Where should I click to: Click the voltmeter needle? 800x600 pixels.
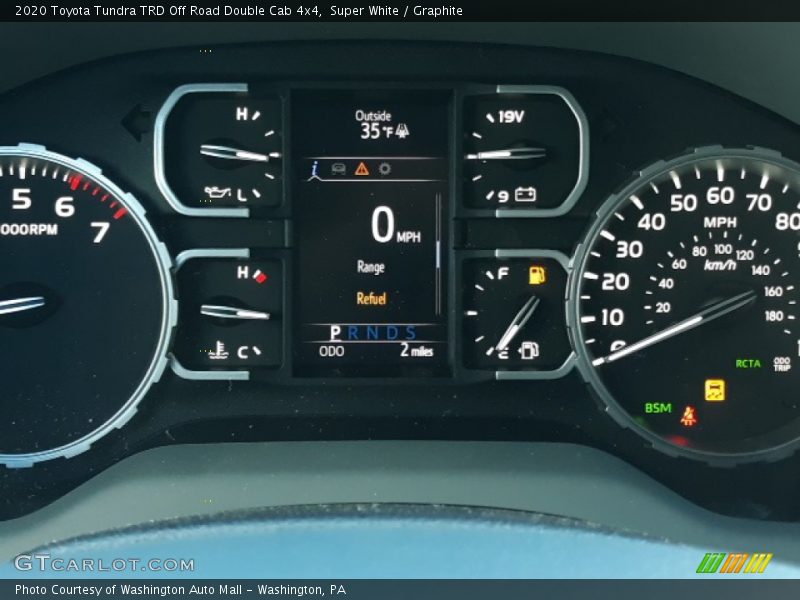coord(505,154)
